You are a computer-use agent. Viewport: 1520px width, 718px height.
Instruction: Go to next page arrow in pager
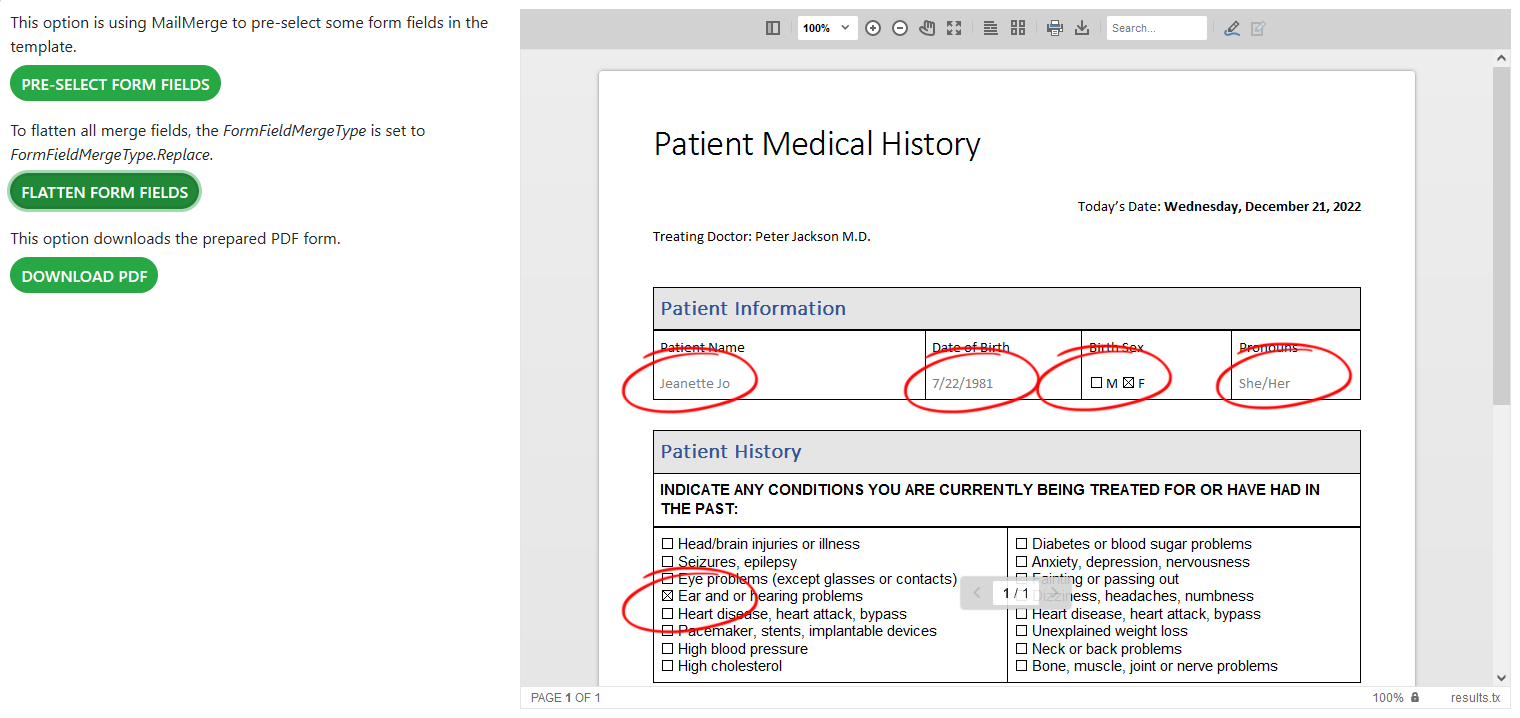1052,593
